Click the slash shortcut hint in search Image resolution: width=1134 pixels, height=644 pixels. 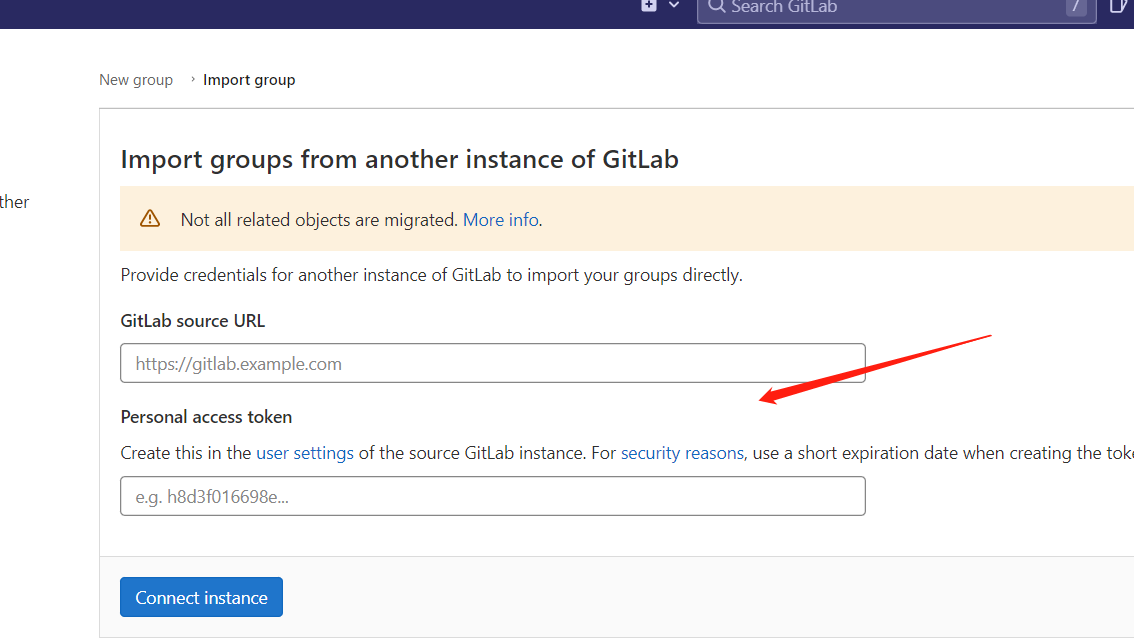1076,7
